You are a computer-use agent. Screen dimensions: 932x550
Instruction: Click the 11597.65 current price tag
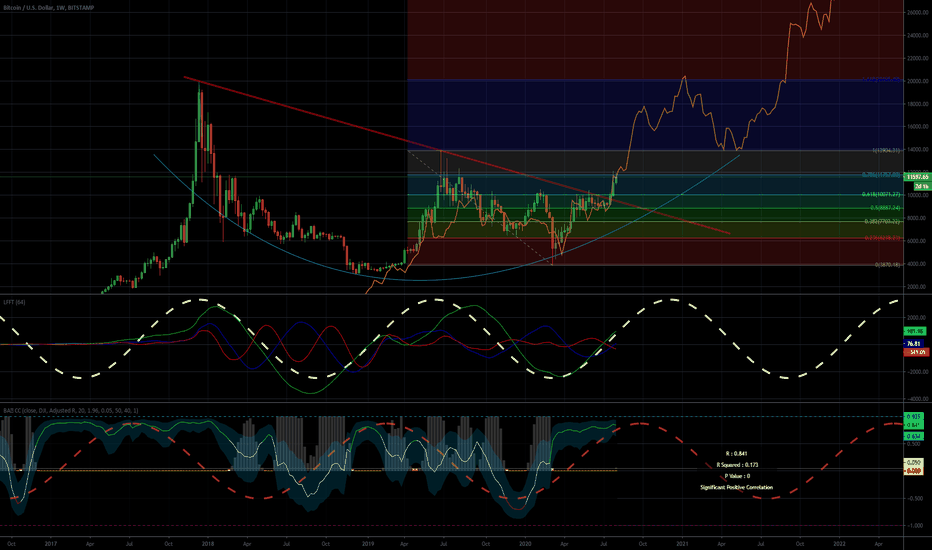coord(917,177)
